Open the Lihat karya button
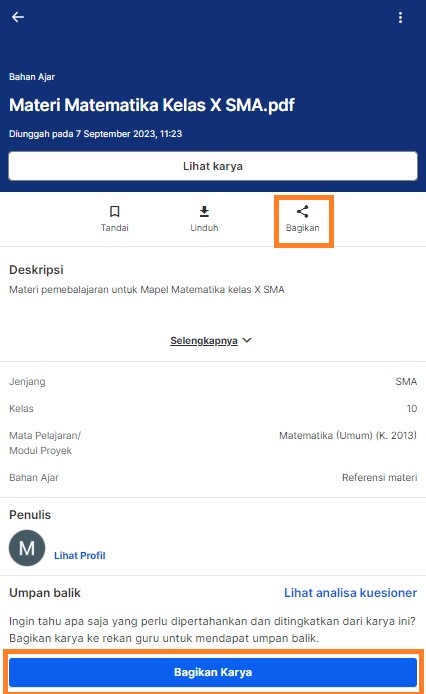The height and width of the screenshot is (694, 426). (213, 166)
